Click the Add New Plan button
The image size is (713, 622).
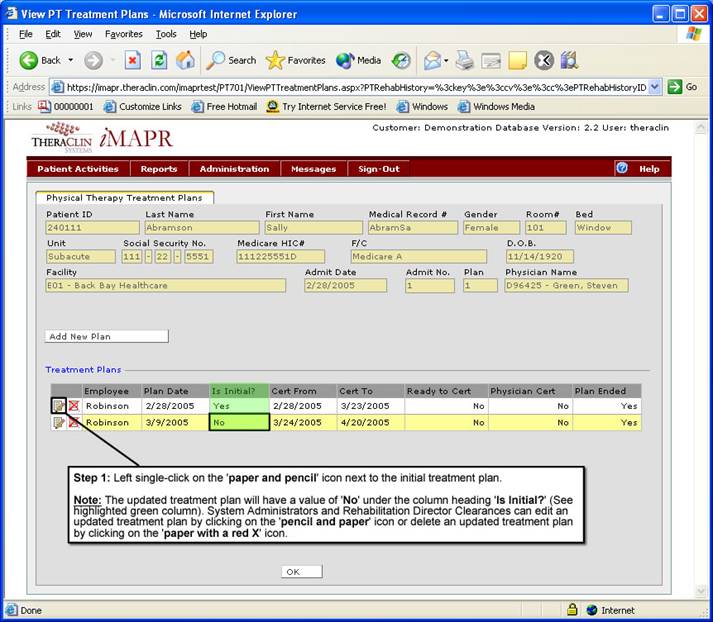(107, 337)
